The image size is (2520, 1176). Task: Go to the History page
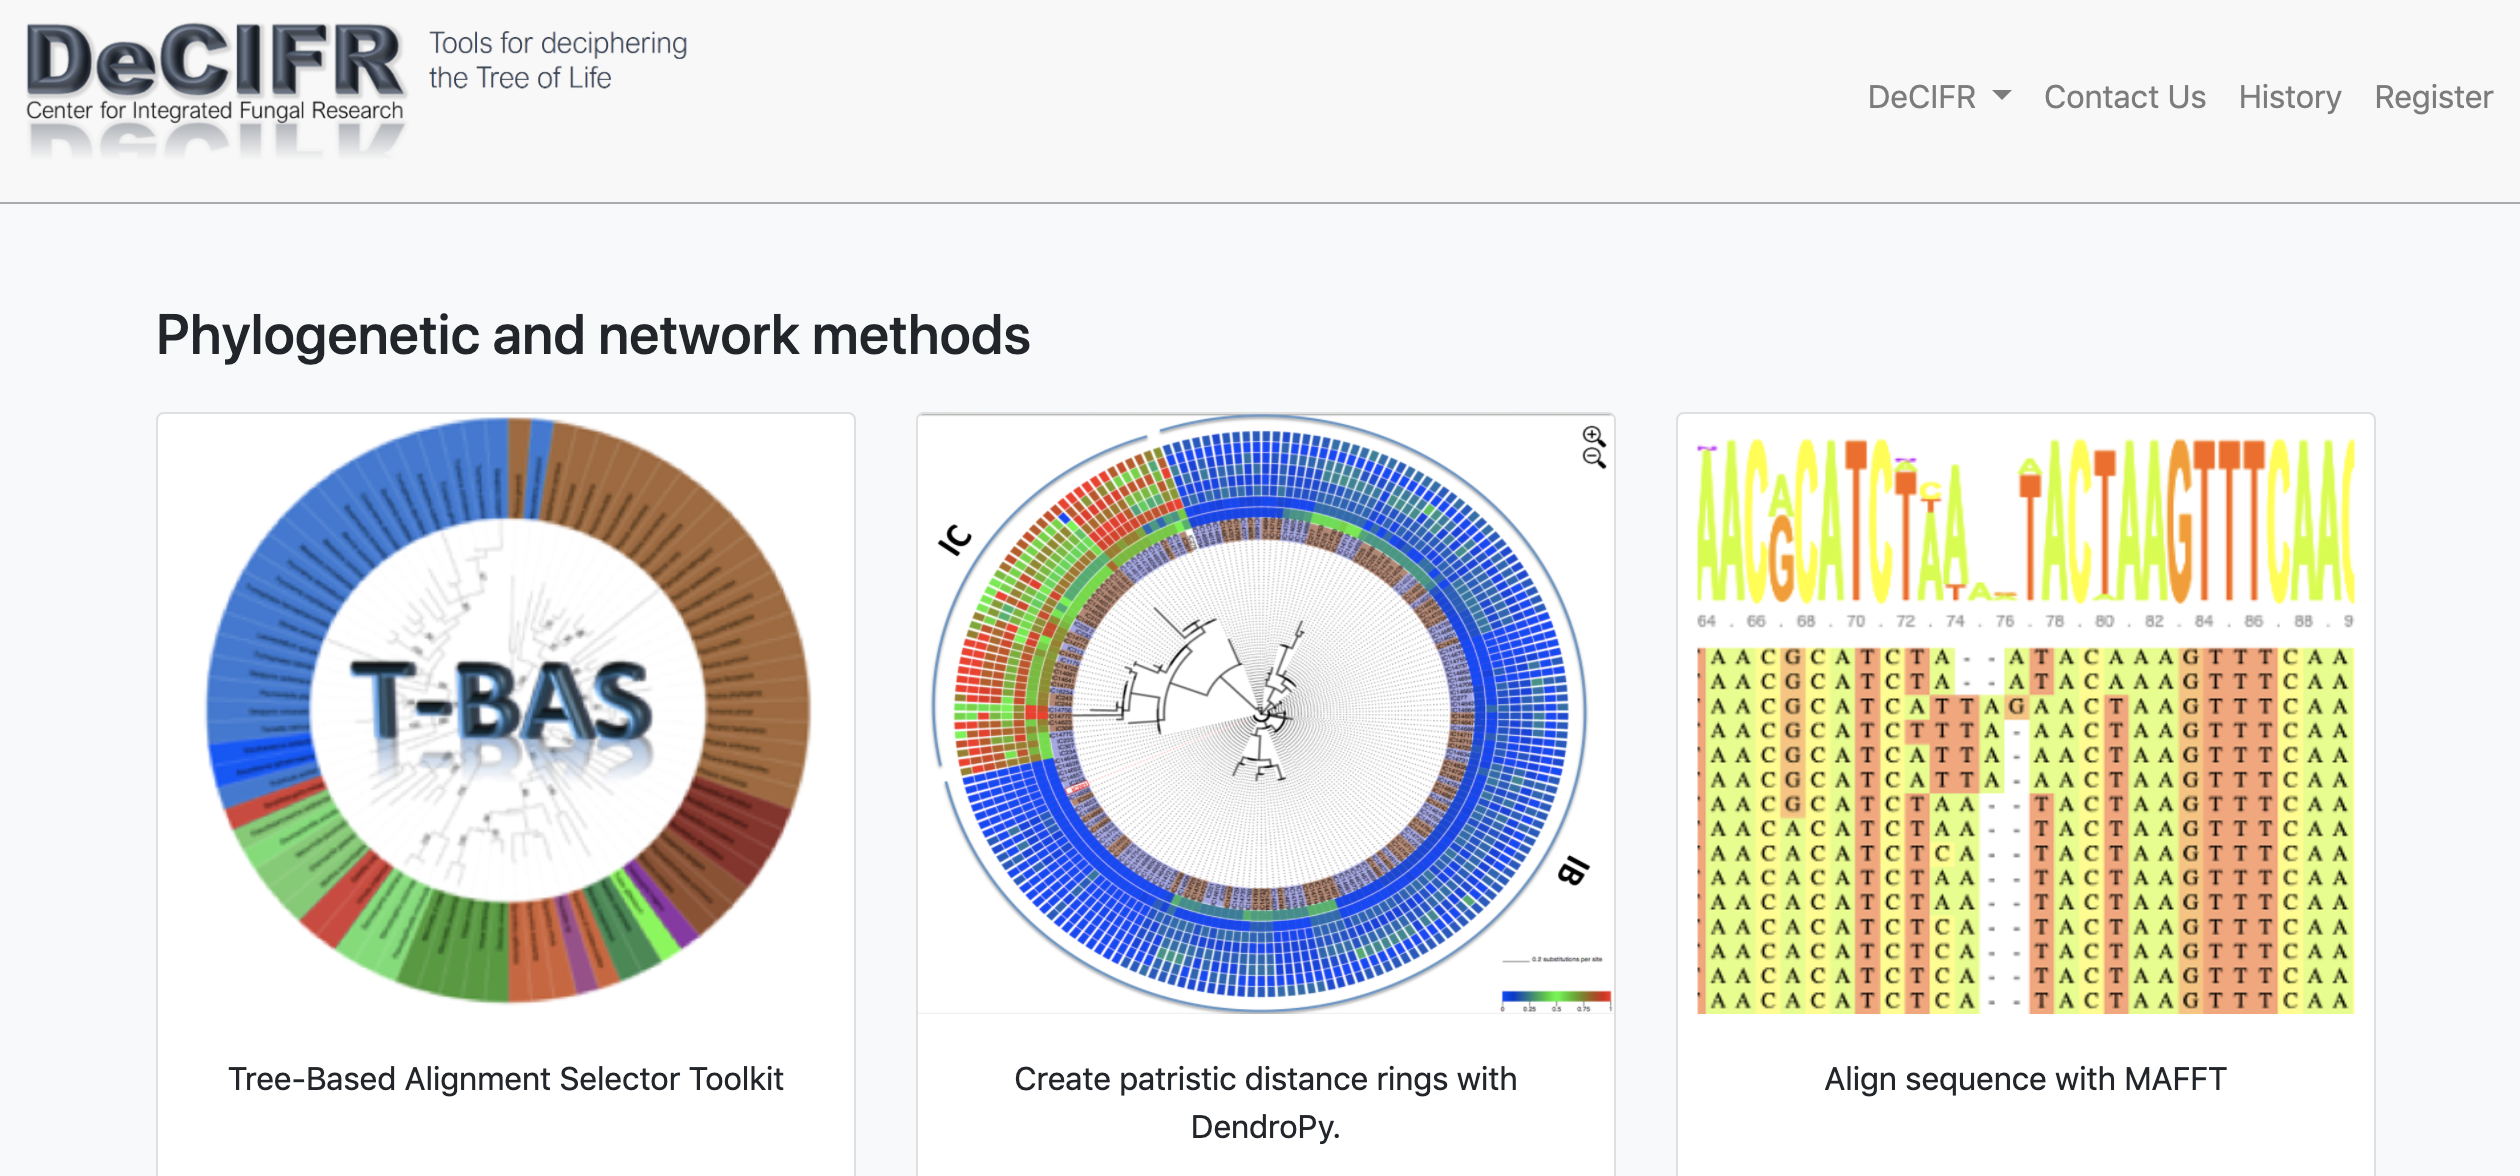(x=2290, y=97)
